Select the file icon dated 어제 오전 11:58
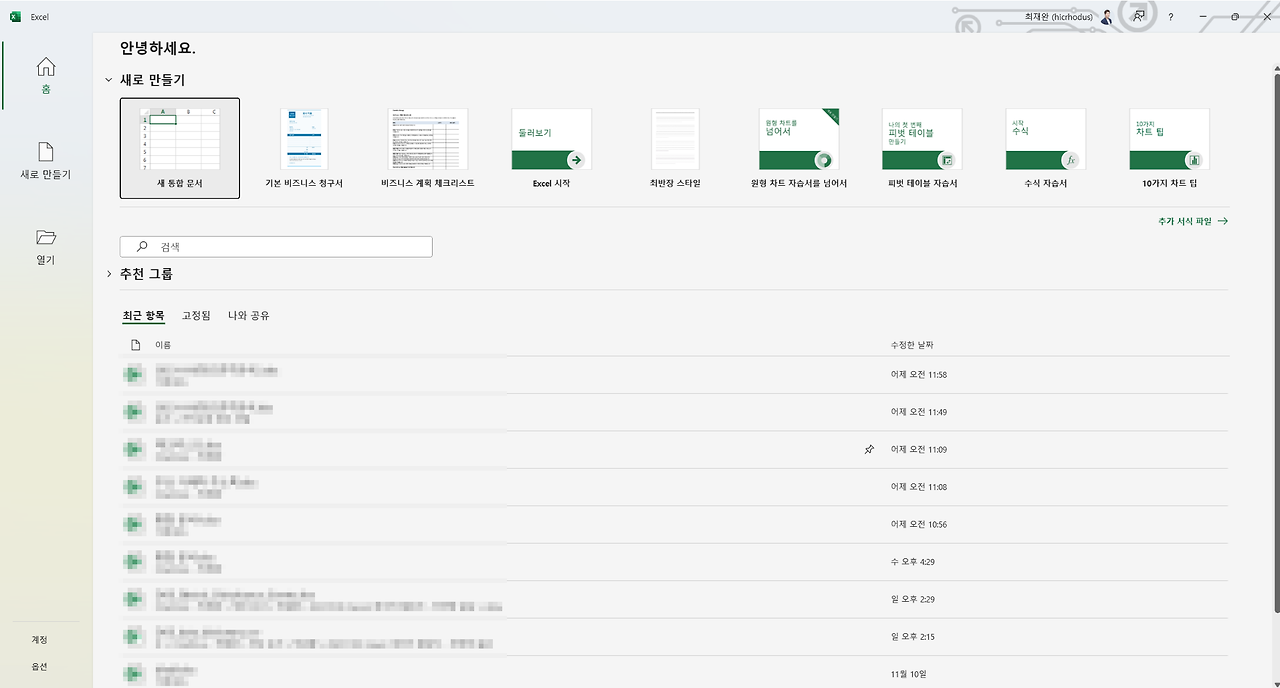Image resolution: width=1280 pixels, height=688 pixels. [x=133, y=375]
